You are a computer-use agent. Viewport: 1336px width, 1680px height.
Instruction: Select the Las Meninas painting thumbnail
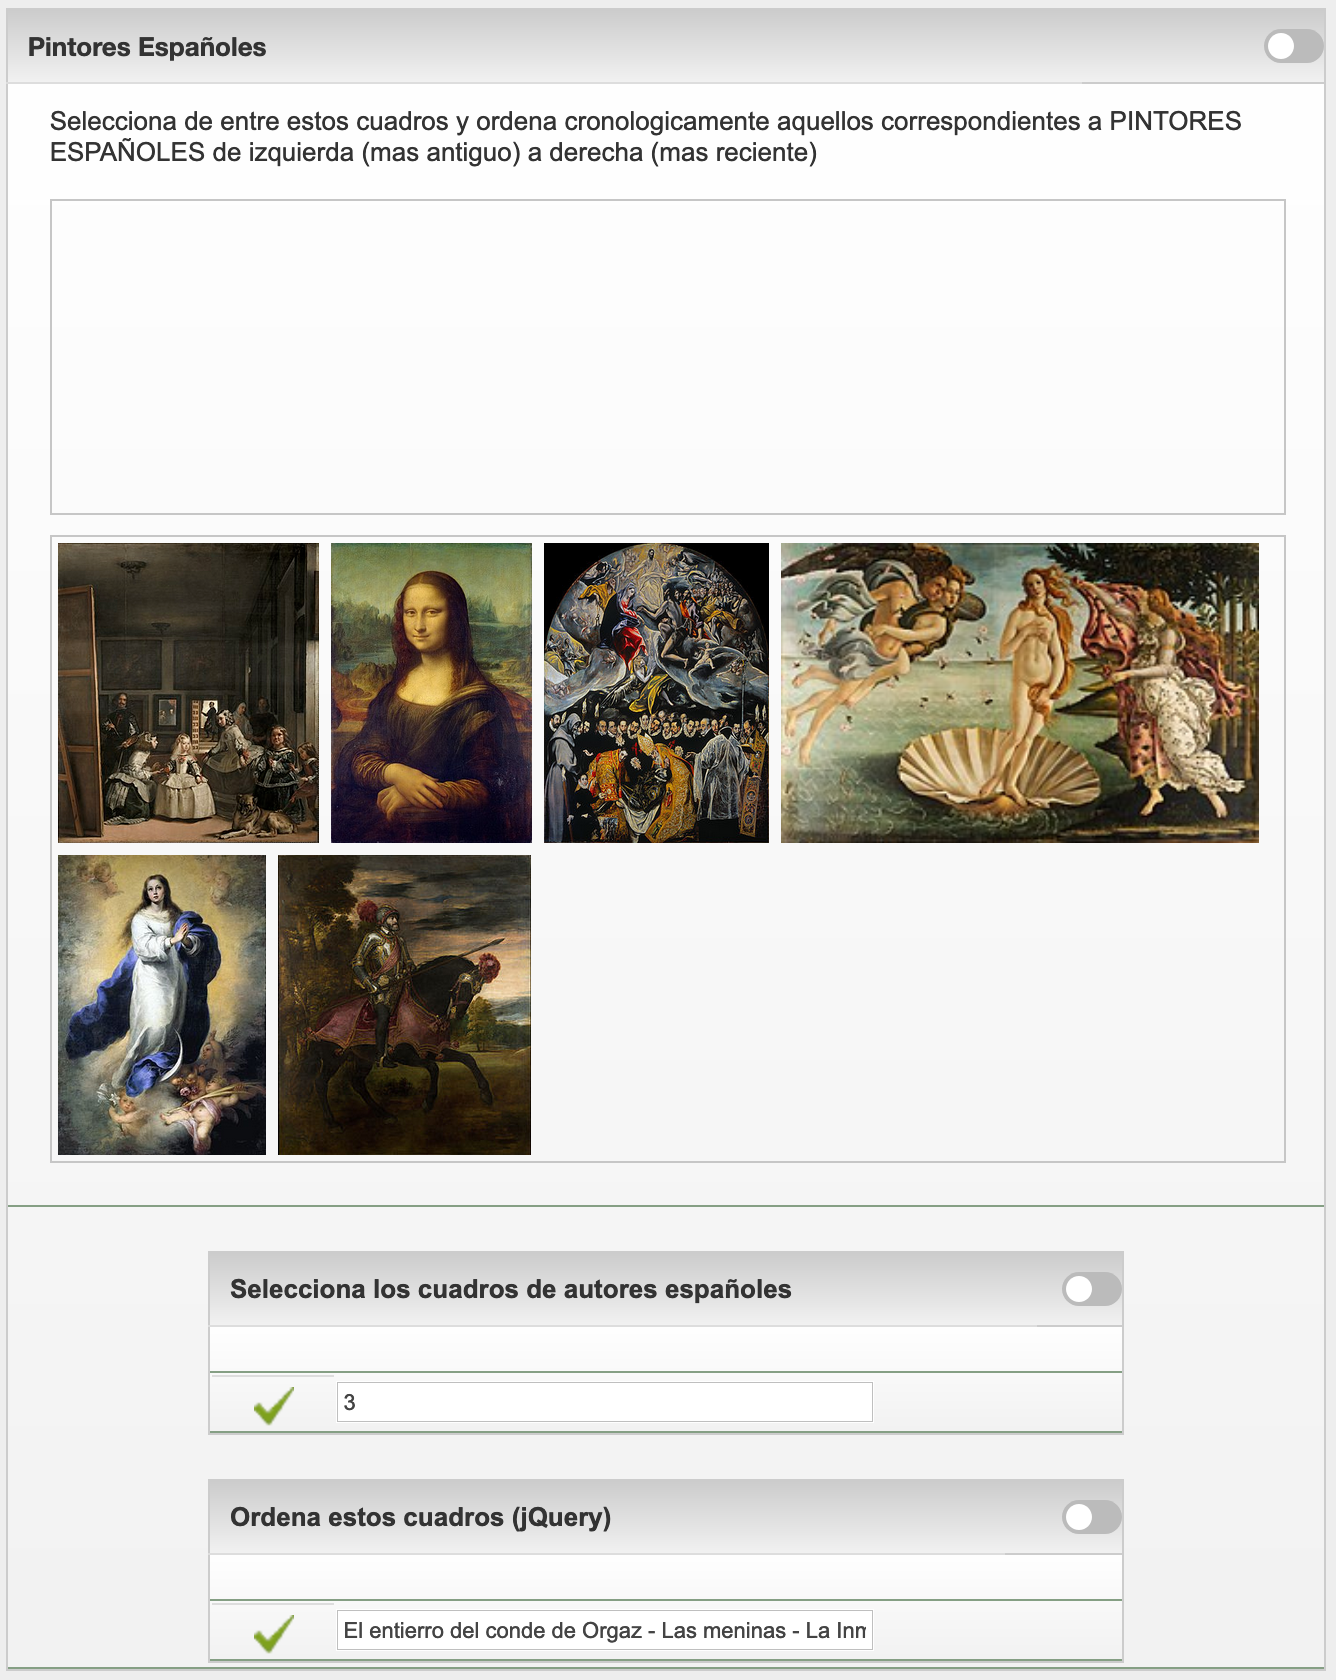click(x=188, y=693)
